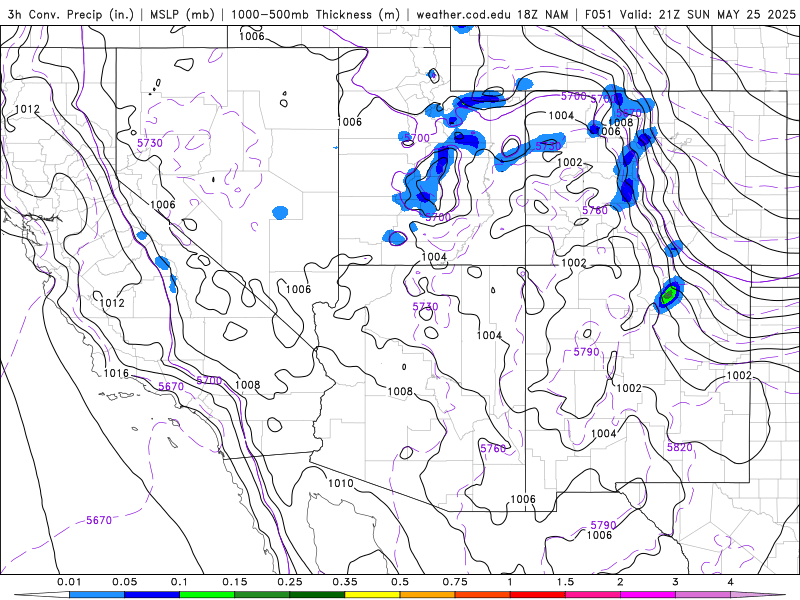Click the "0.01" legend value

69,582
